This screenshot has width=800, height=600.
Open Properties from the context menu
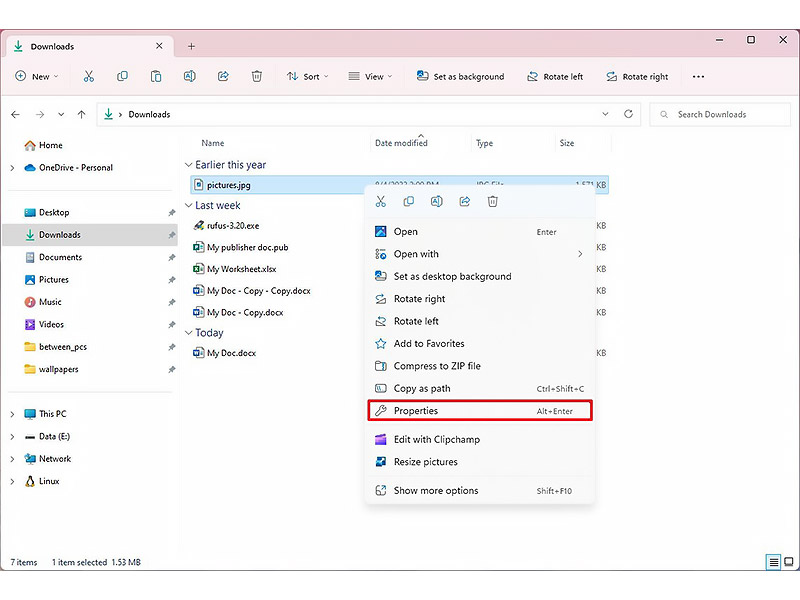coord(480,411)
